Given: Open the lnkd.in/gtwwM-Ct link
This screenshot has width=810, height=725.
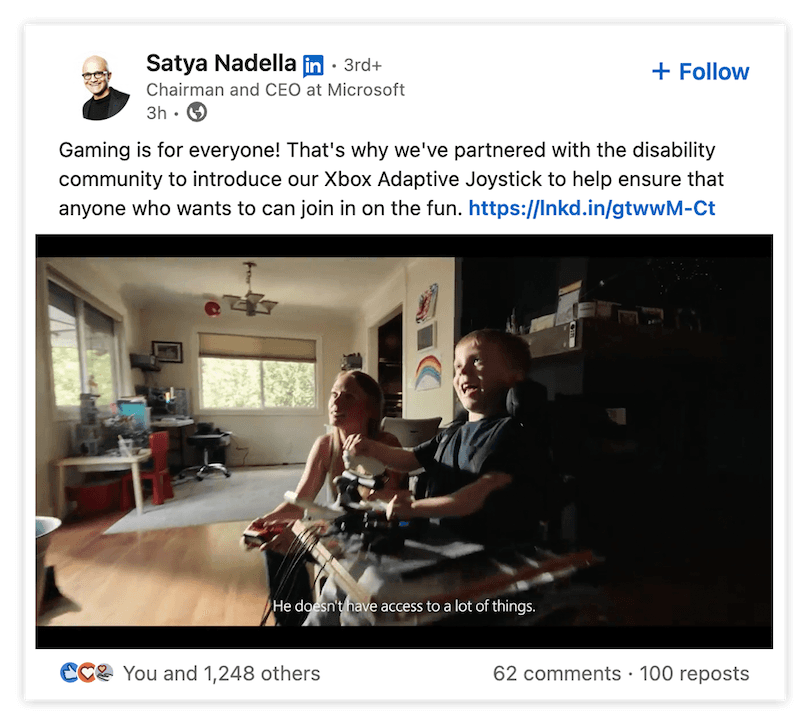Looking at the screenshot, I should 592,209.
